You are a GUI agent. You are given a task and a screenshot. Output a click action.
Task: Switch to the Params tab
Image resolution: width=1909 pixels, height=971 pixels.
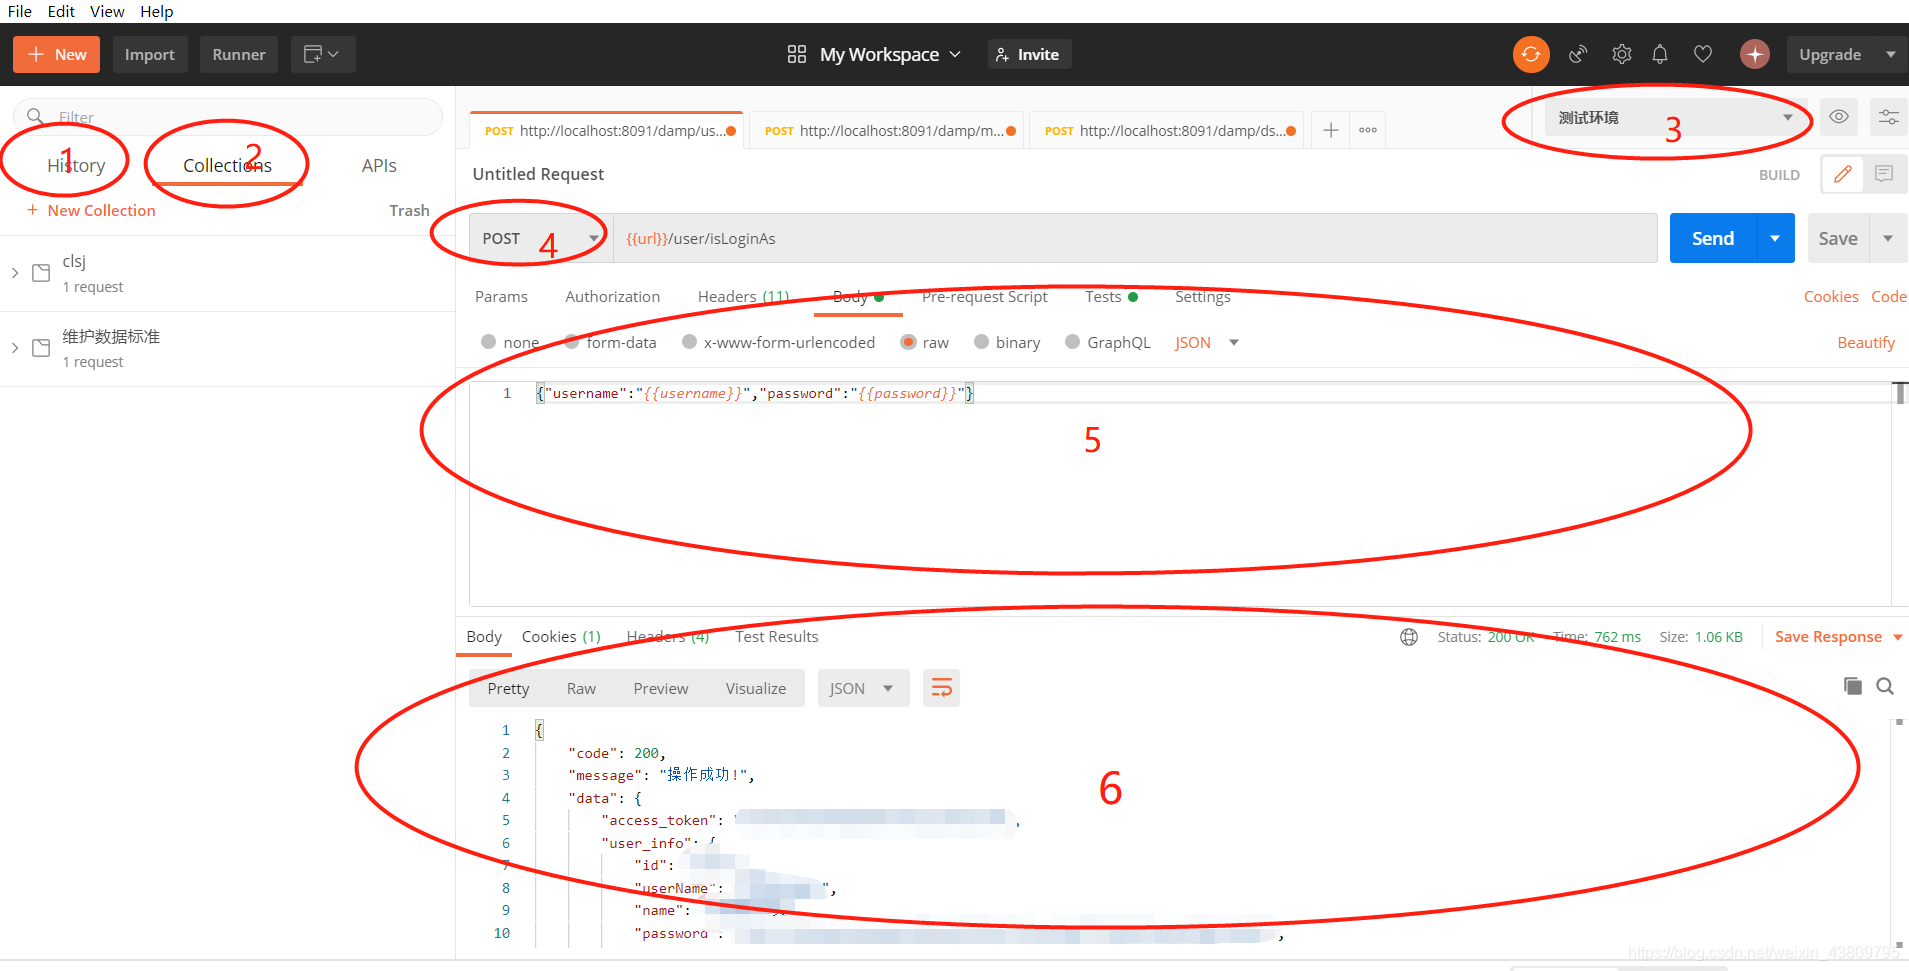coord(501,296)
